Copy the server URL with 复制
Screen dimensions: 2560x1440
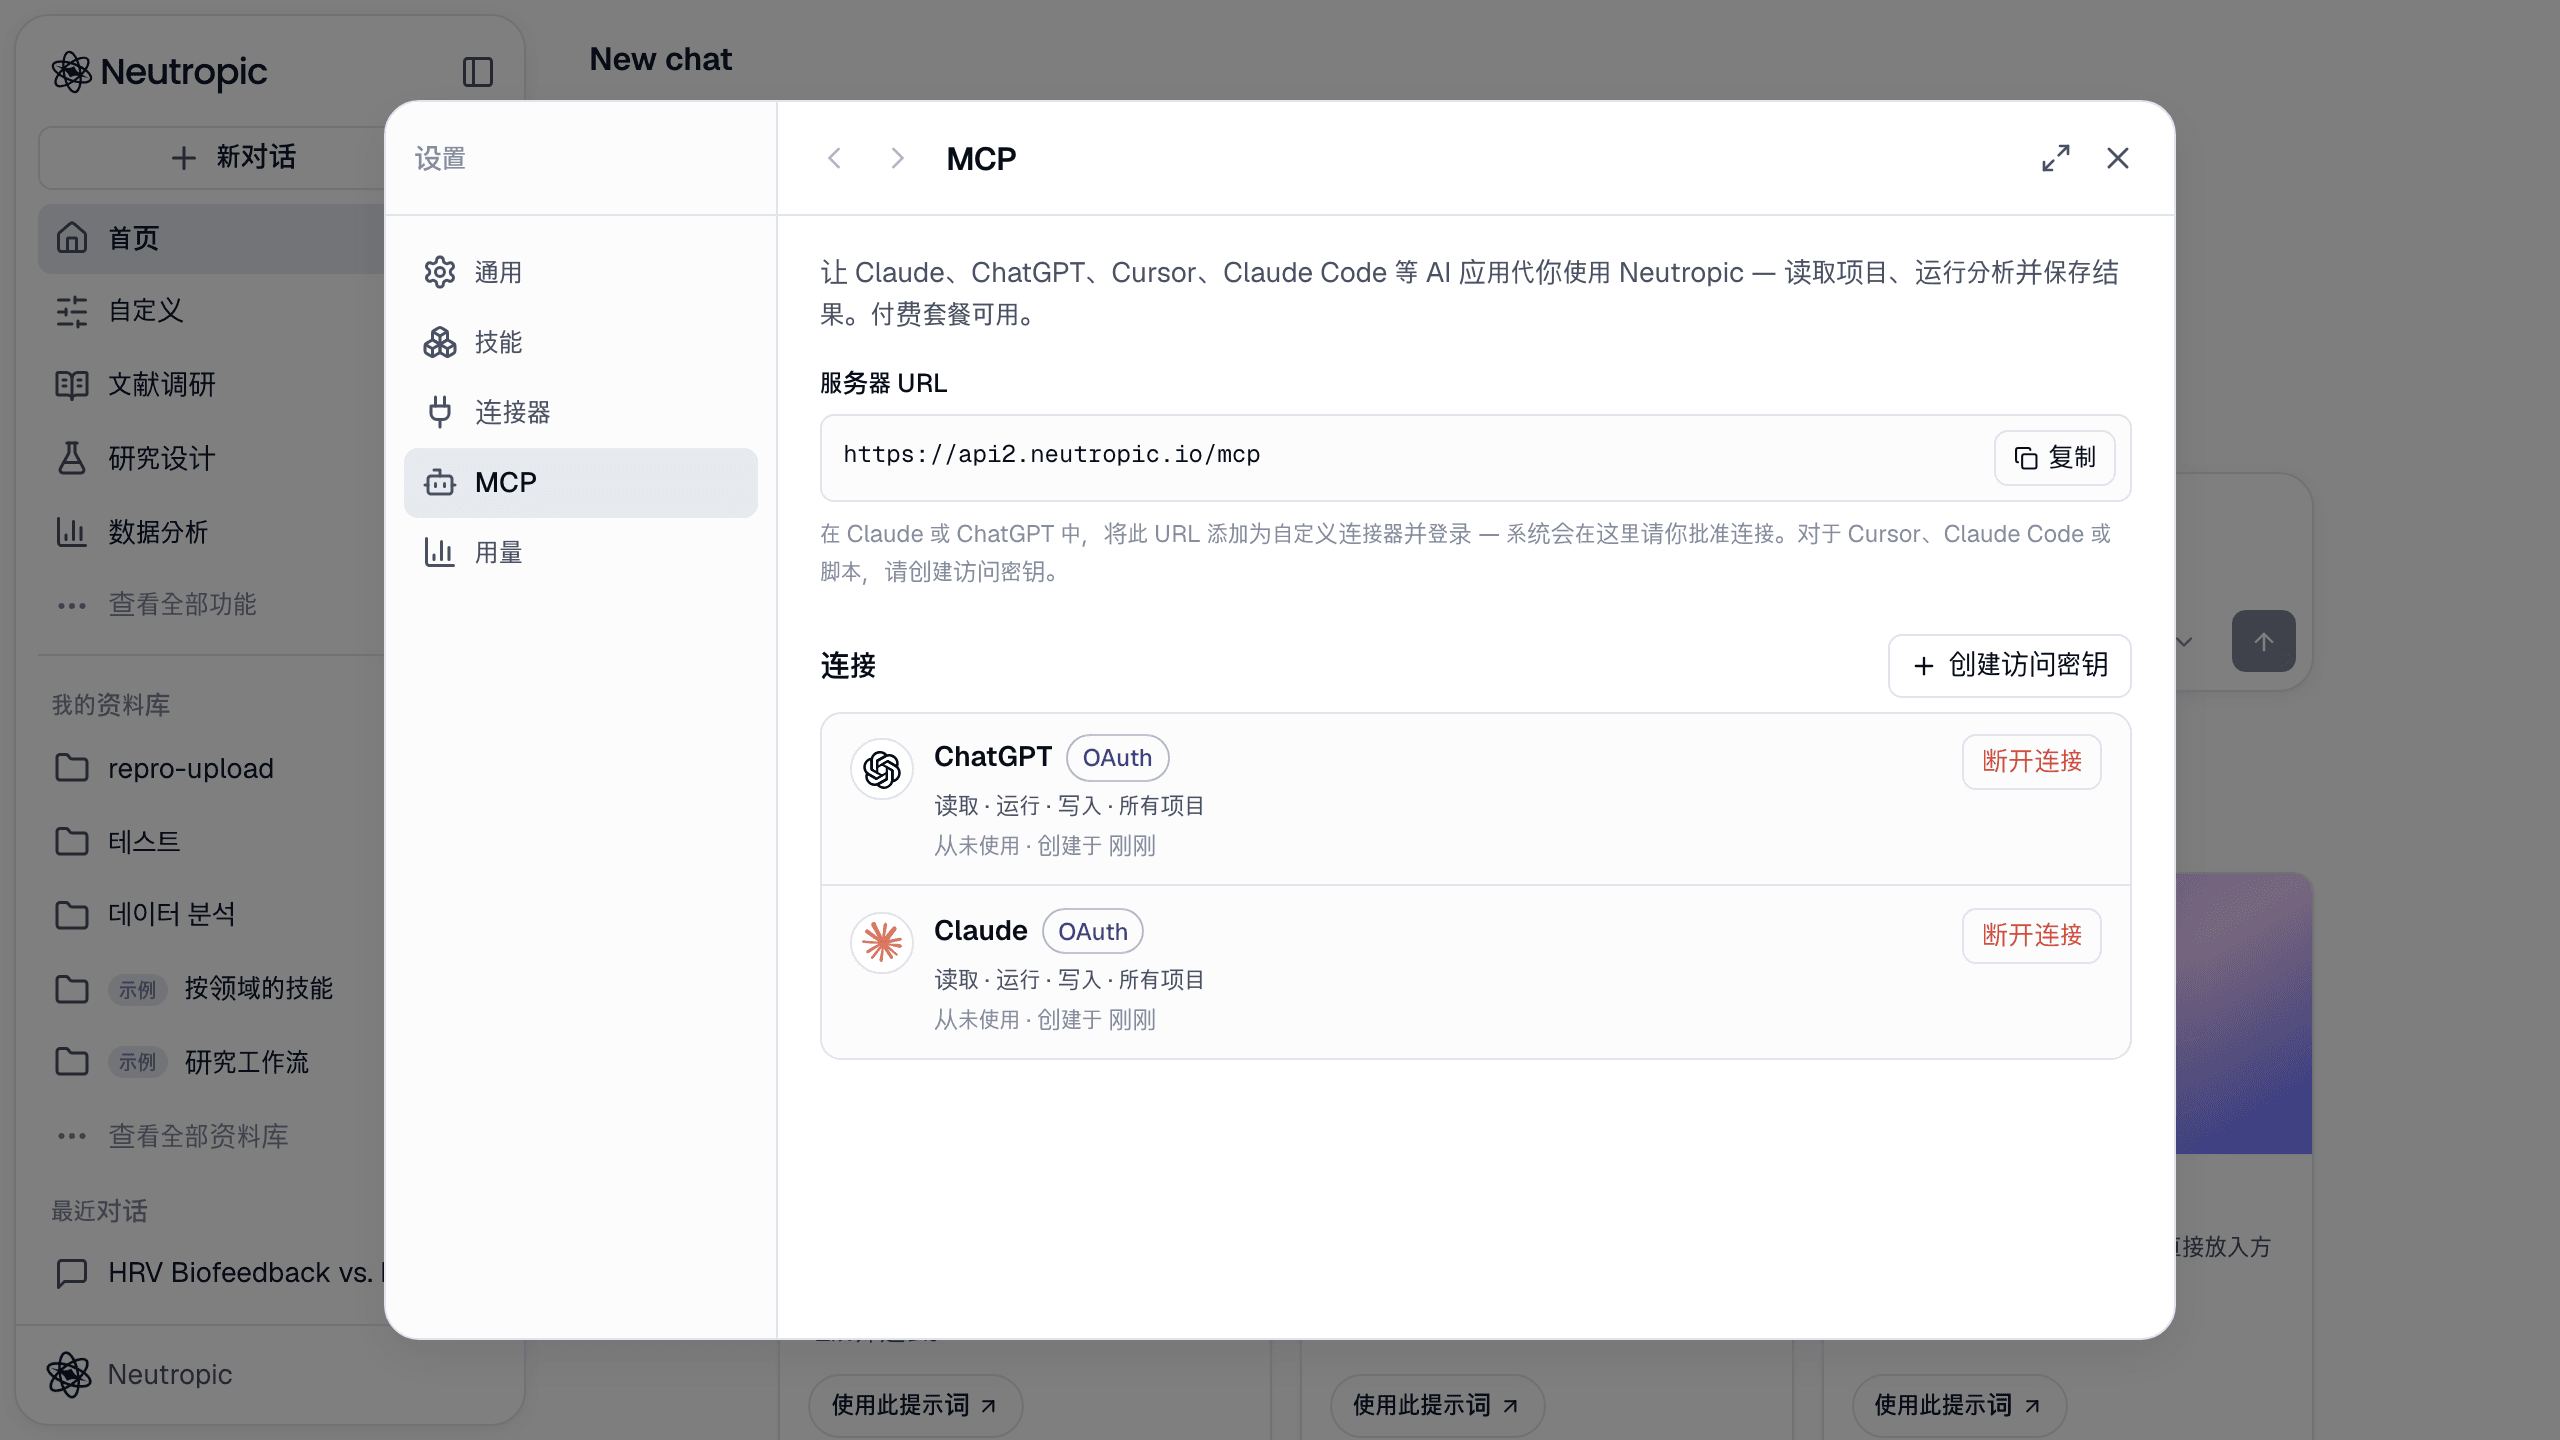click(x=2054, y=458)
